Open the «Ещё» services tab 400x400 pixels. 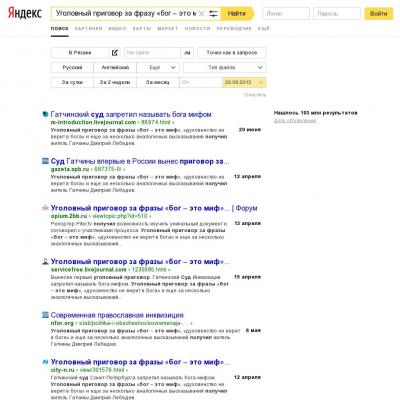tap(263, 29)
